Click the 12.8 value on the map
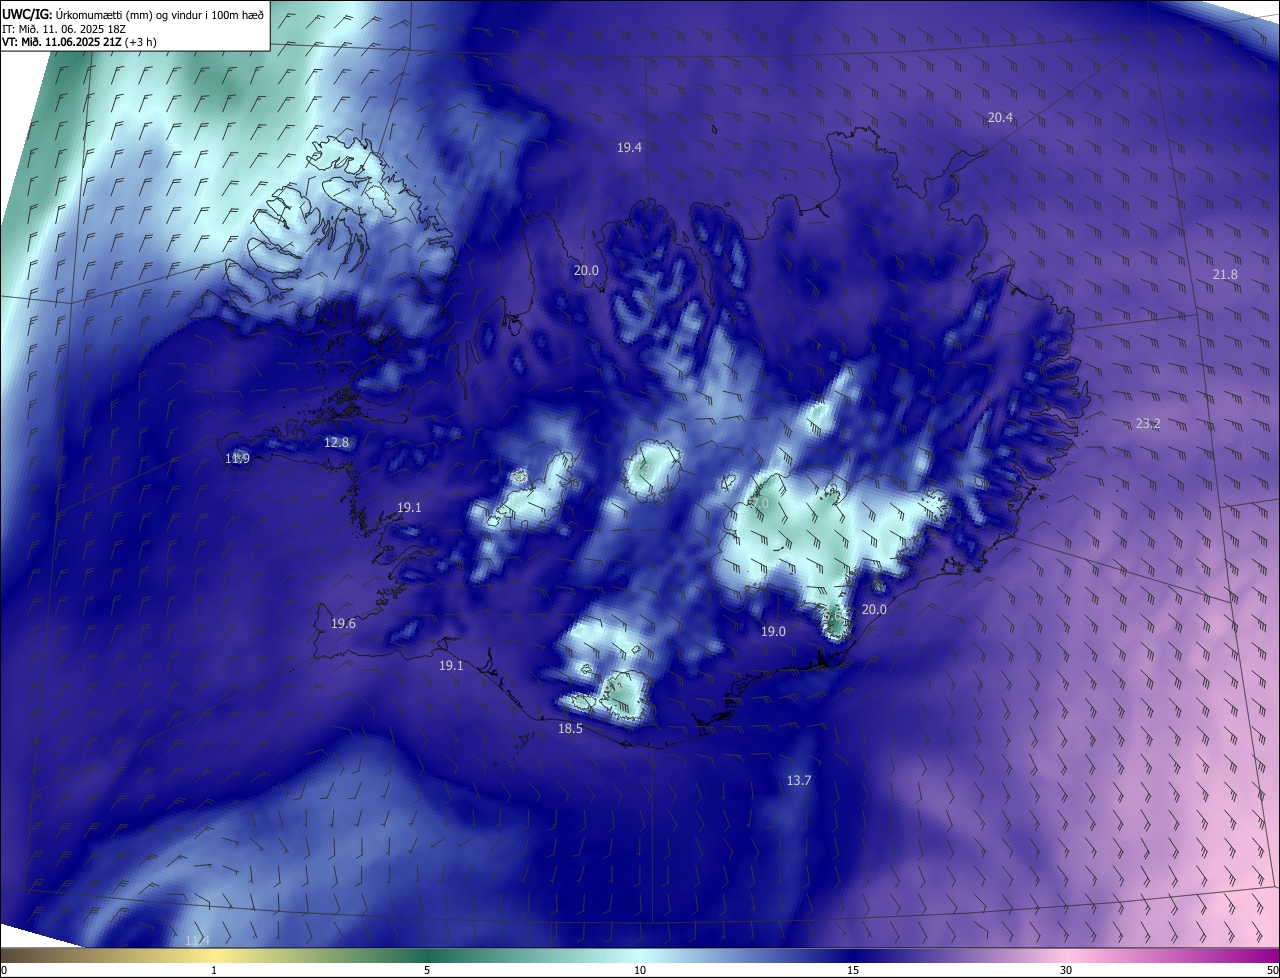Viewport: 1280px width, 978px height. [x=337, y=442]
